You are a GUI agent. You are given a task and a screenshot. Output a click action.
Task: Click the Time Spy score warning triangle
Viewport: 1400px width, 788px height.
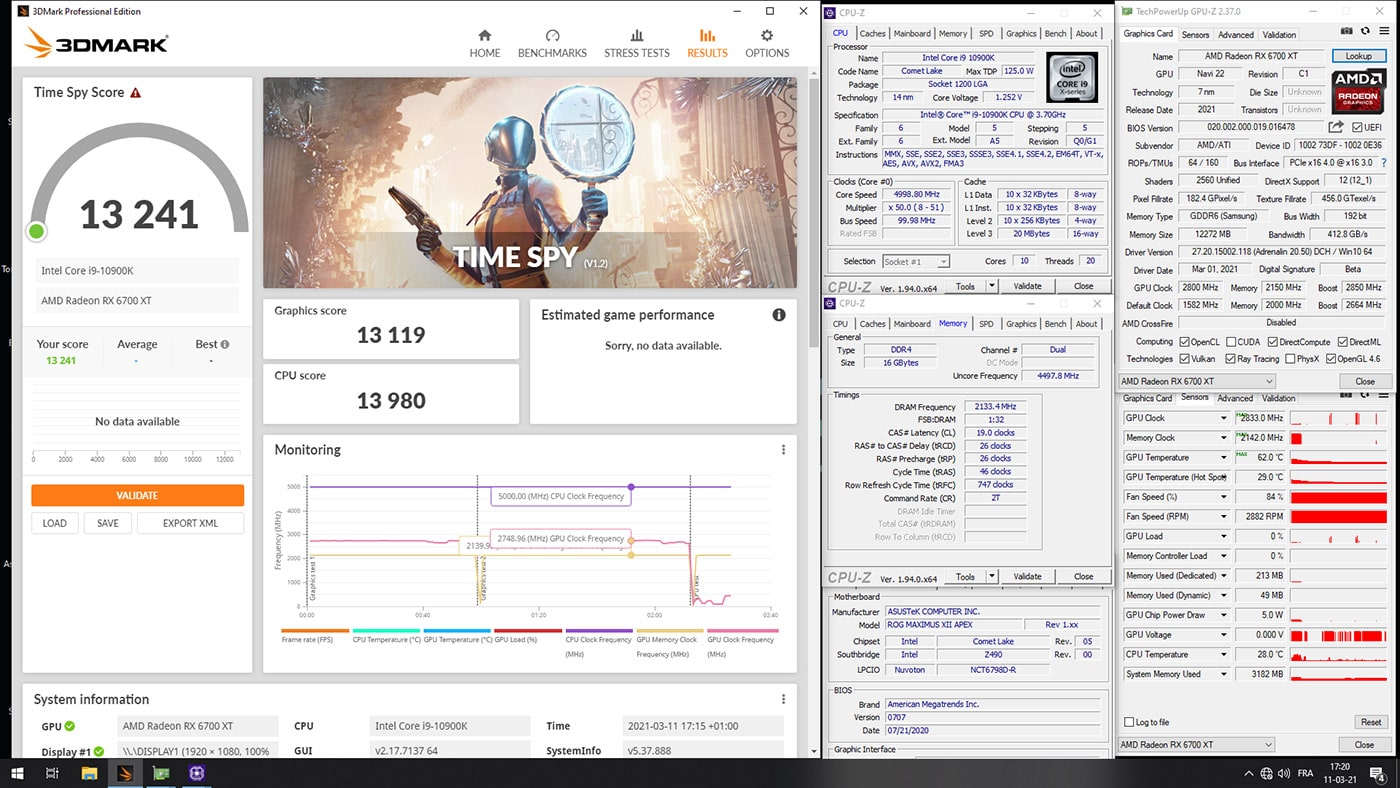point(136,92)
